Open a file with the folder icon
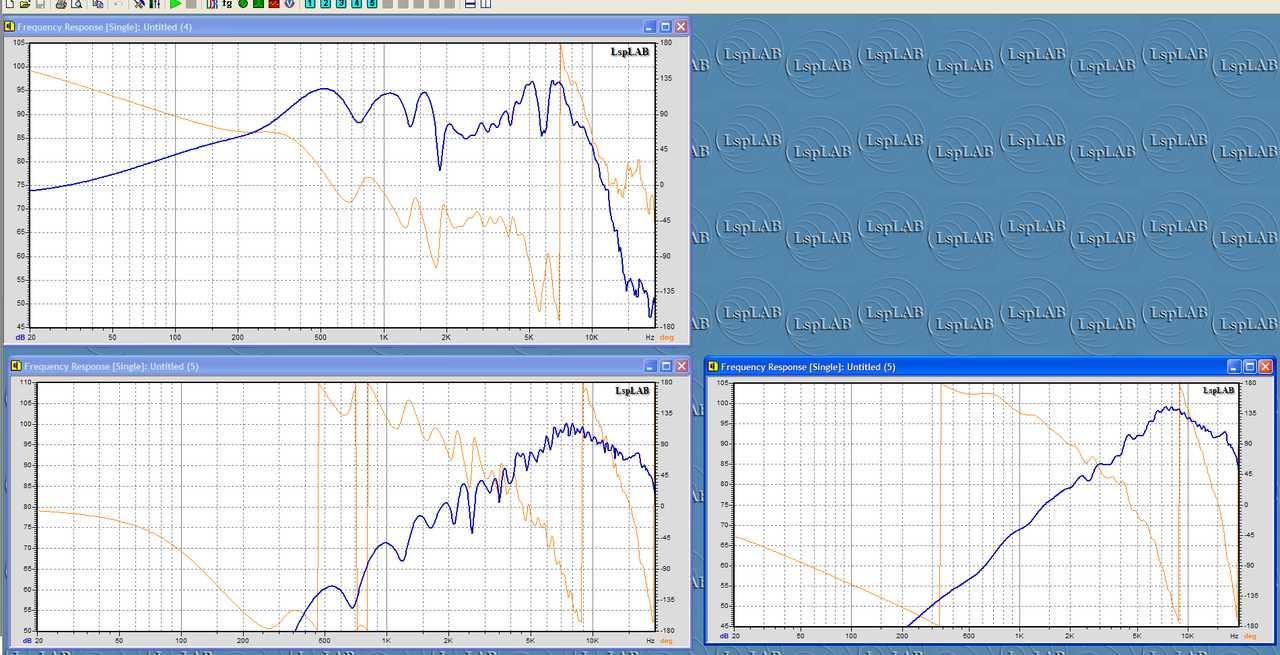This screenshot has width=1280, height=655. pos(24,4)
